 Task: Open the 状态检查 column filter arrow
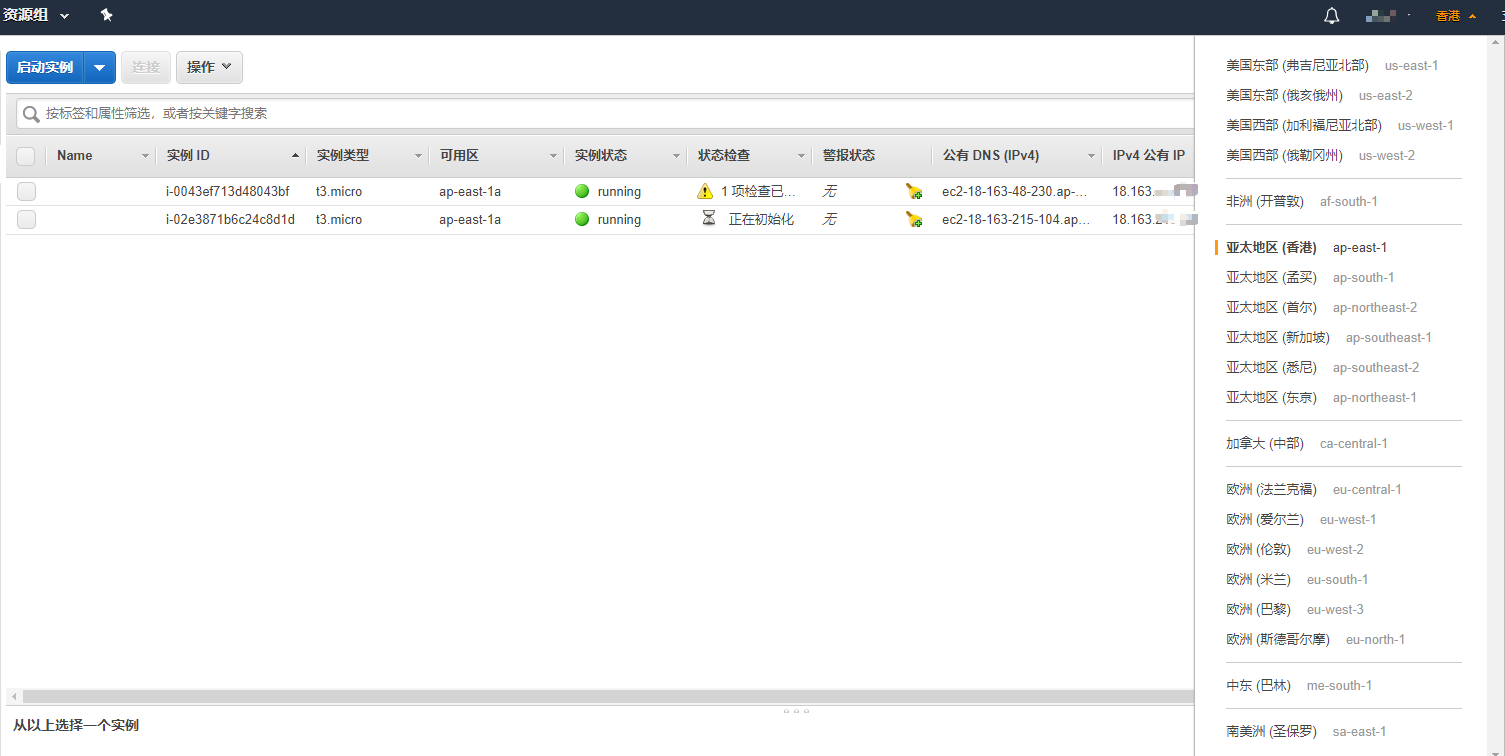pos(801,156)
